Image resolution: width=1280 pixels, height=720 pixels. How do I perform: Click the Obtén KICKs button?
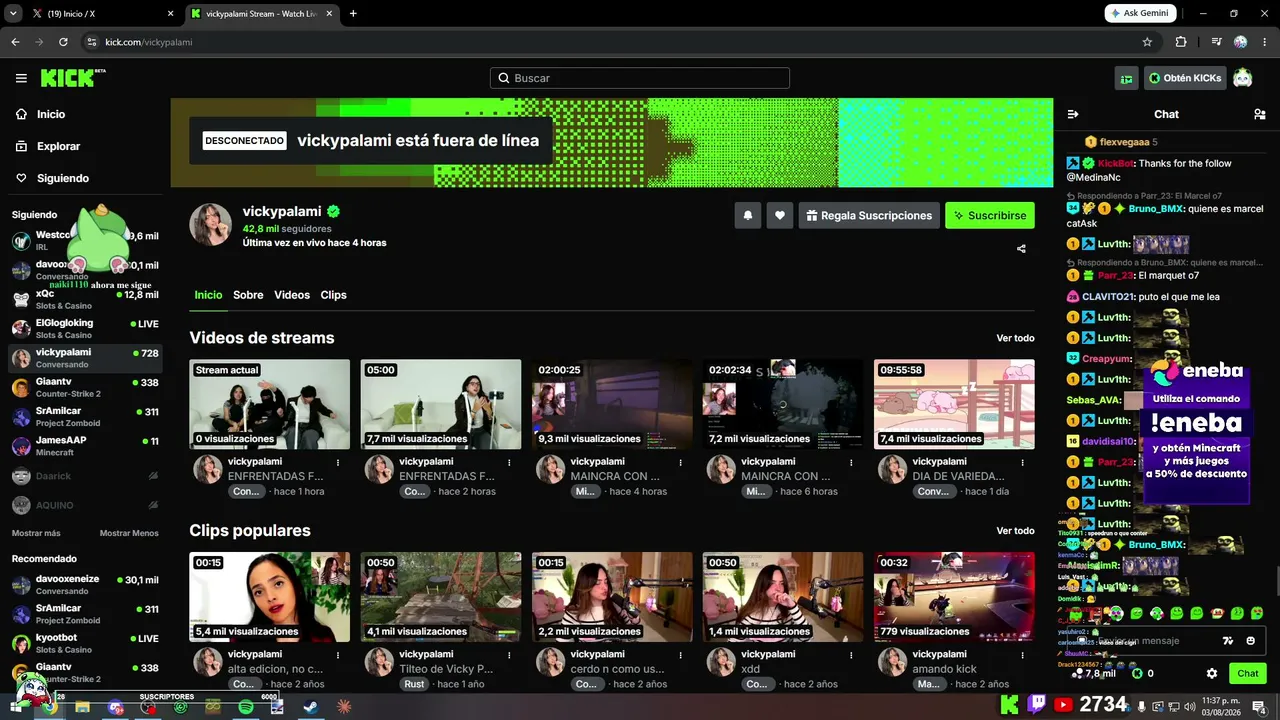point(1185,78)
